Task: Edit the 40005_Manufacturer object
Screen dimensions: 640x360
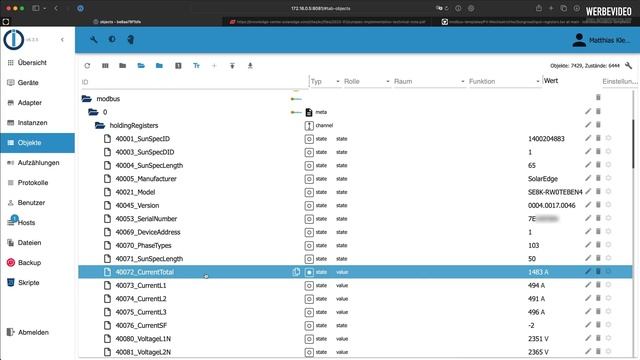Action: 588,178
